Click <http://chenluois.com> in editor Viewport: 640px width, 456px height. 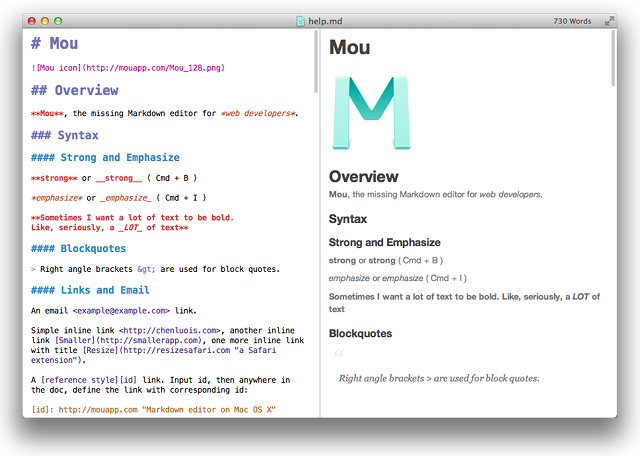(170, 330)
